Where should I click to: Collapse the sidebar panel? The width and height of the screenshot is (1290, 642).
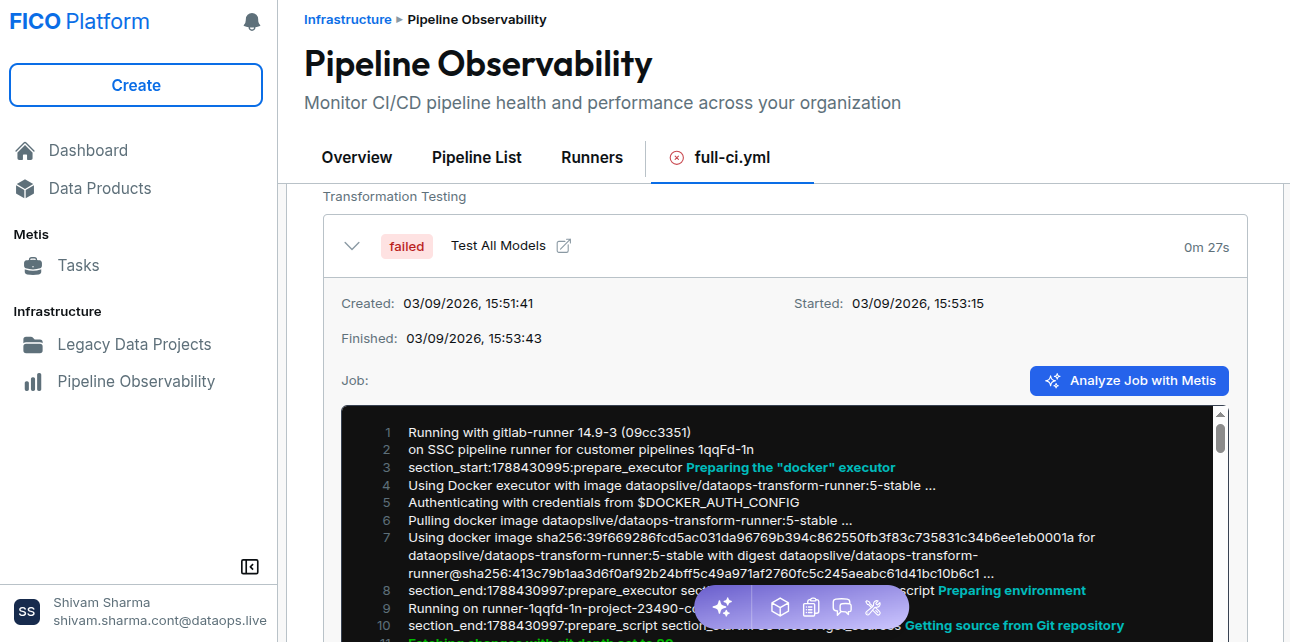click(250, 567)
